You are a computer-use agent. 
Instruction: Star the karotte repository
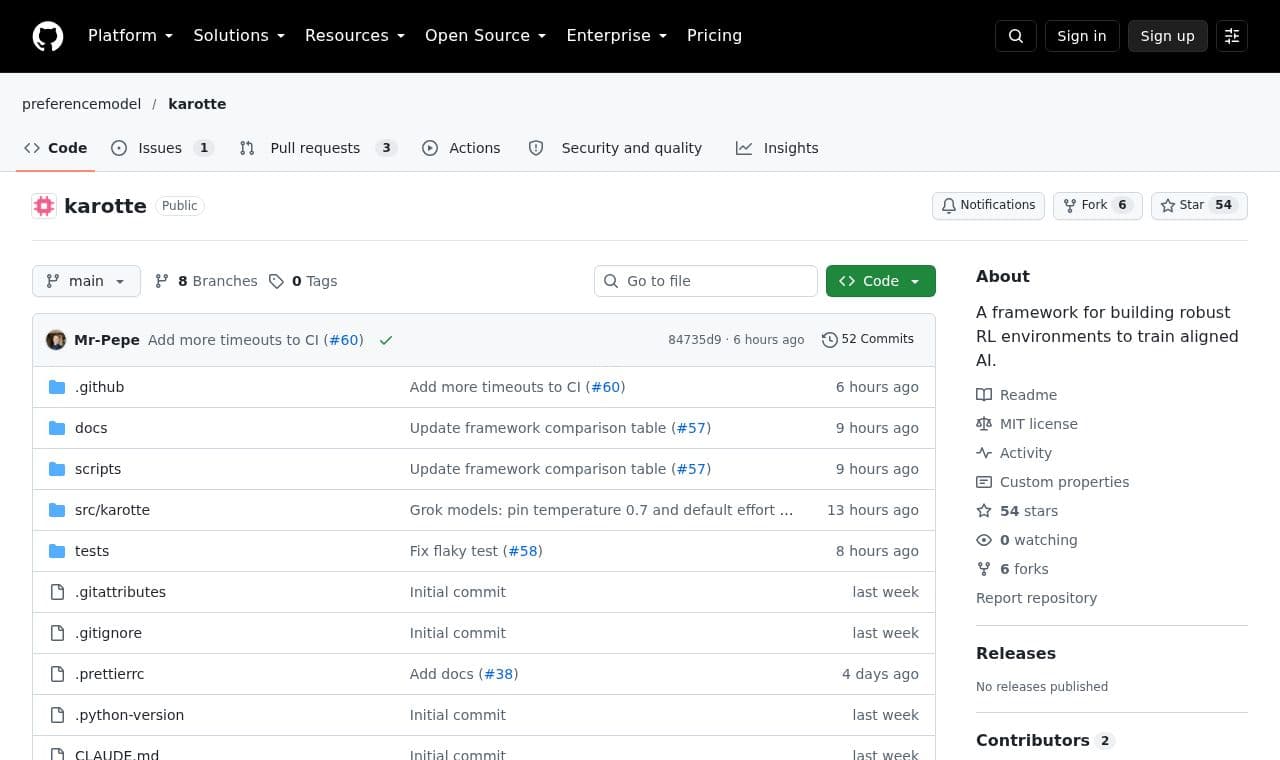(x=1199, y=205)
